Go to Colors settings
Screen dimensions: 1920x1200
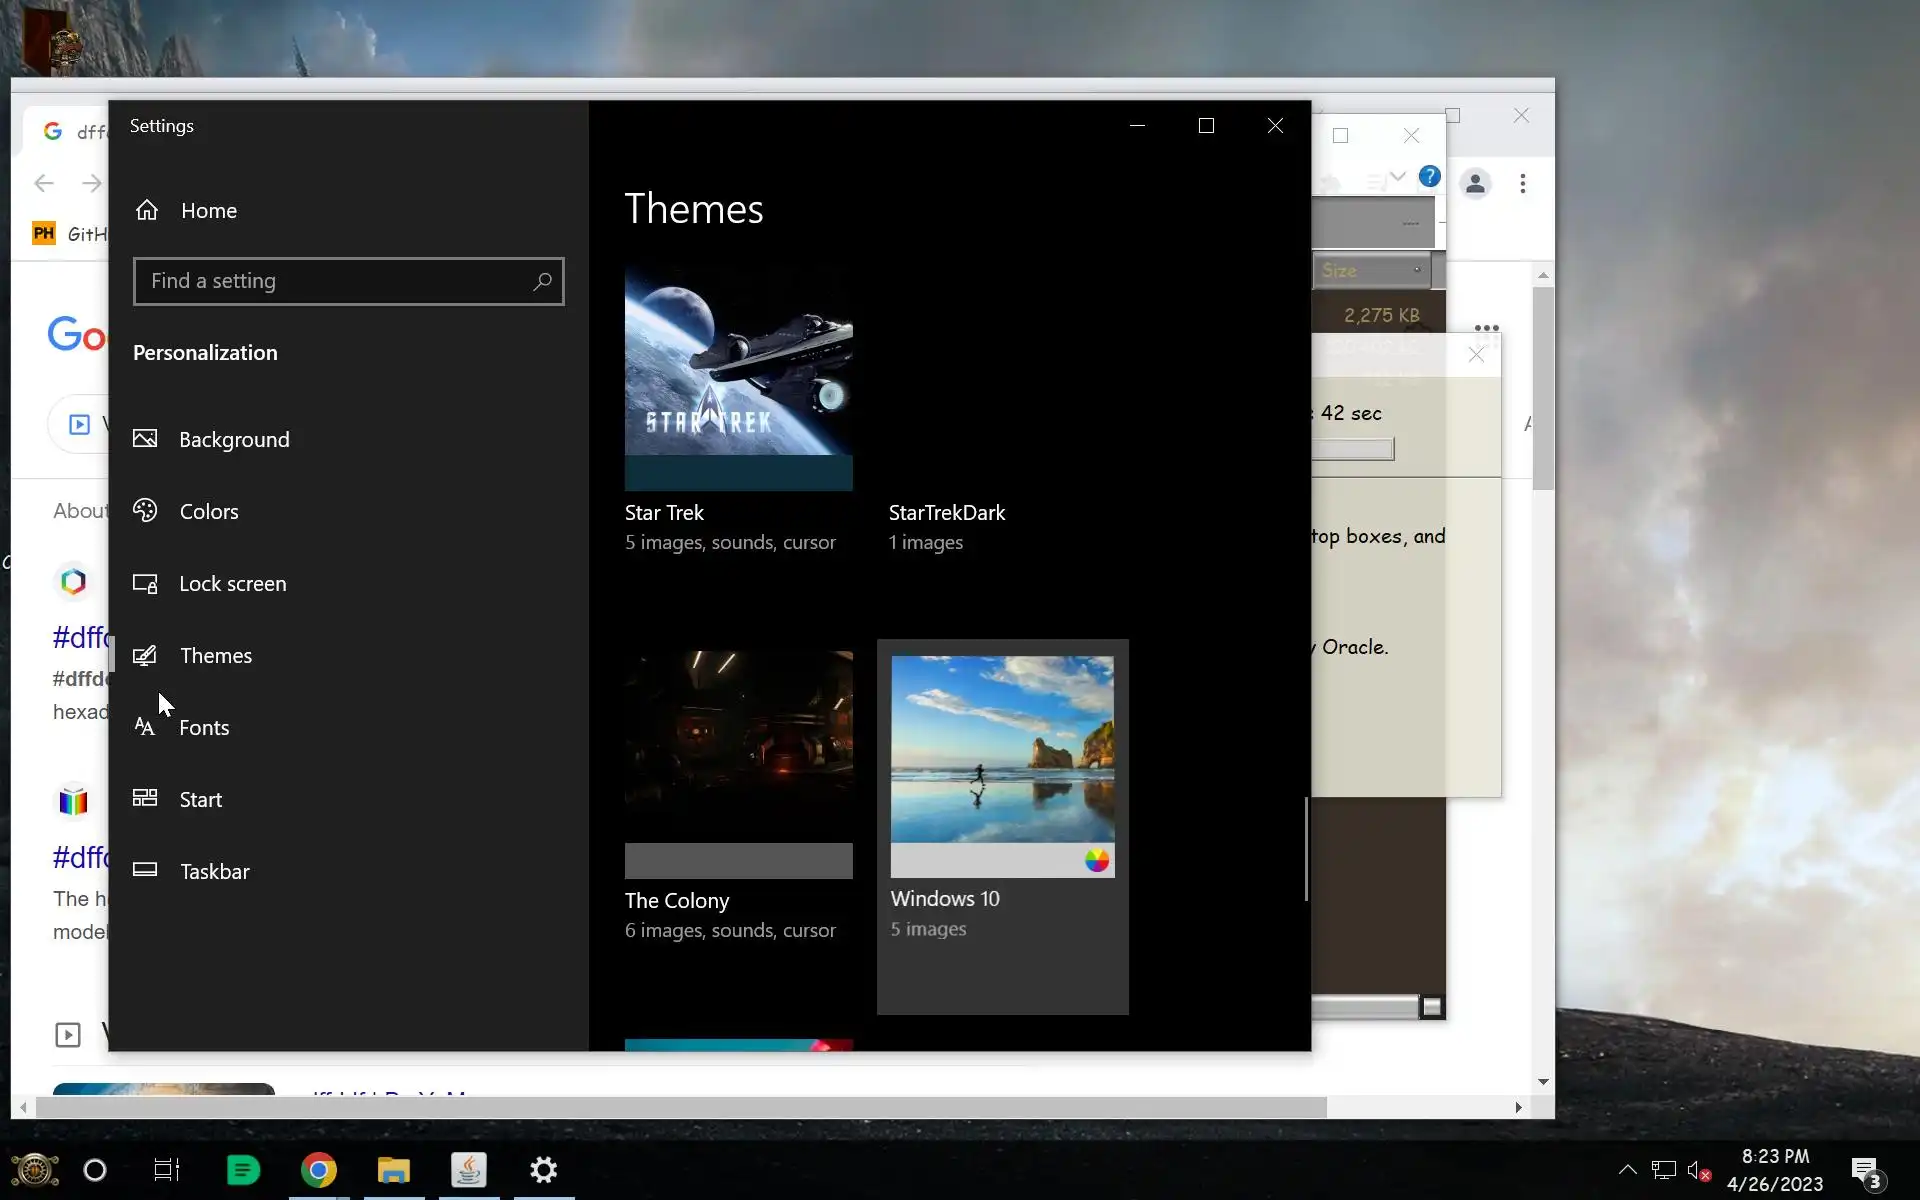pyautogui.click(x=208, y=512)
